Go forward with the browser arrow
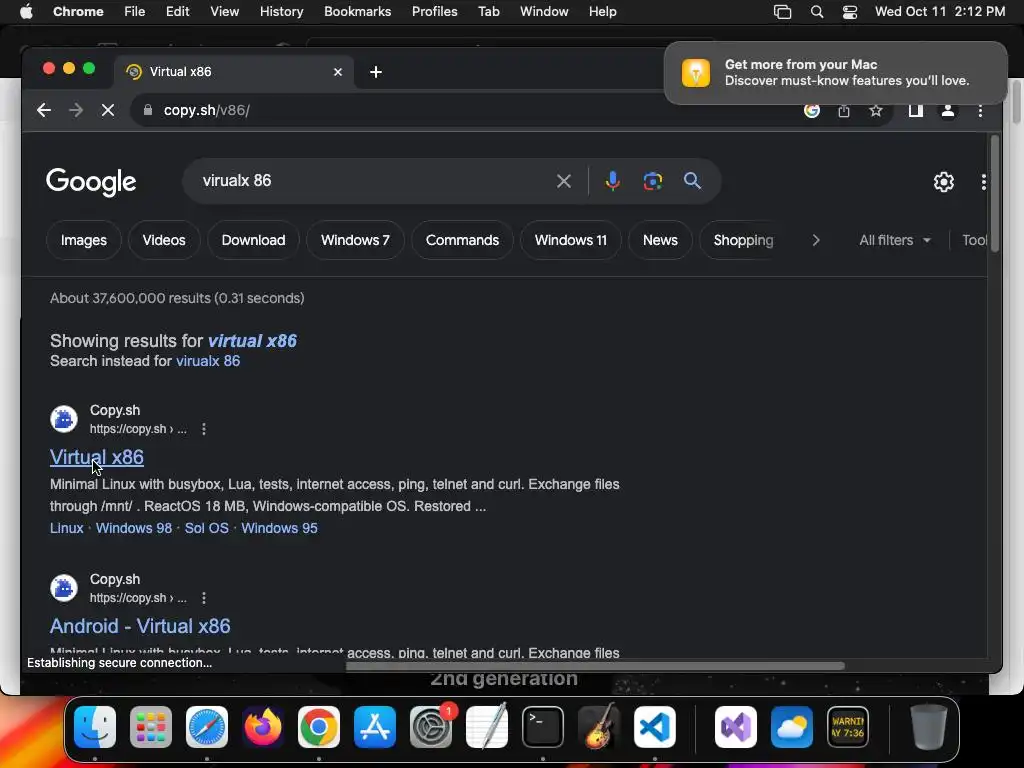Viewport: 1024px width, 768px height. [76, 110]
